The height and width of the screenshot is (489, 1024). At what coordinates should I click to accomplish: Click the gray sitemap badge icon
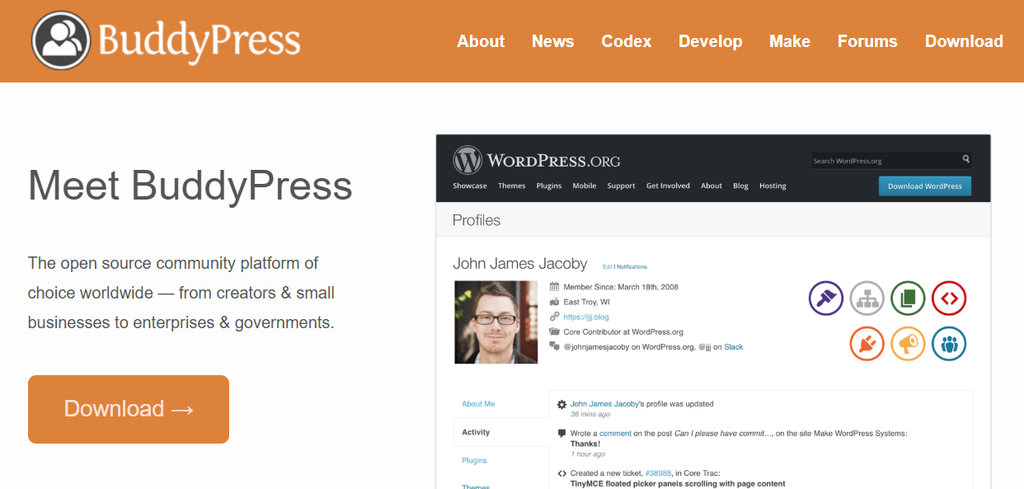pyautogui.click(x=867, y=298)
